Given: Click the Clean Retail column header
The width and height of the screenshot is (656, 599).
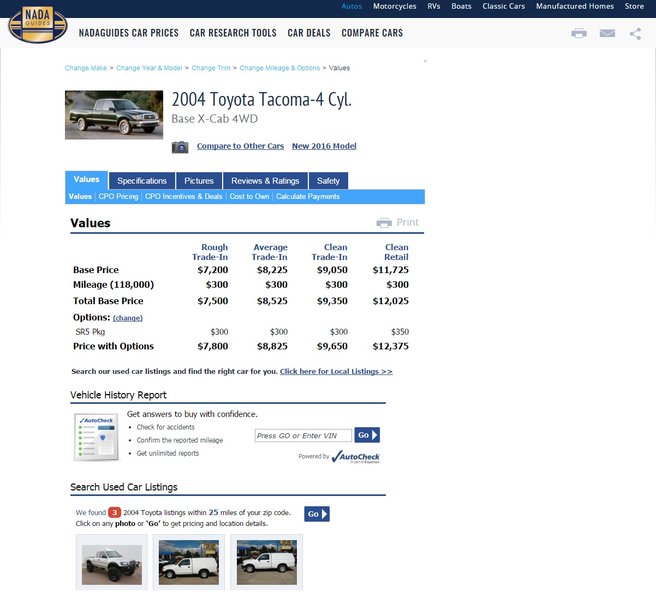Looking at the screenshot, I should pos(396,252).
